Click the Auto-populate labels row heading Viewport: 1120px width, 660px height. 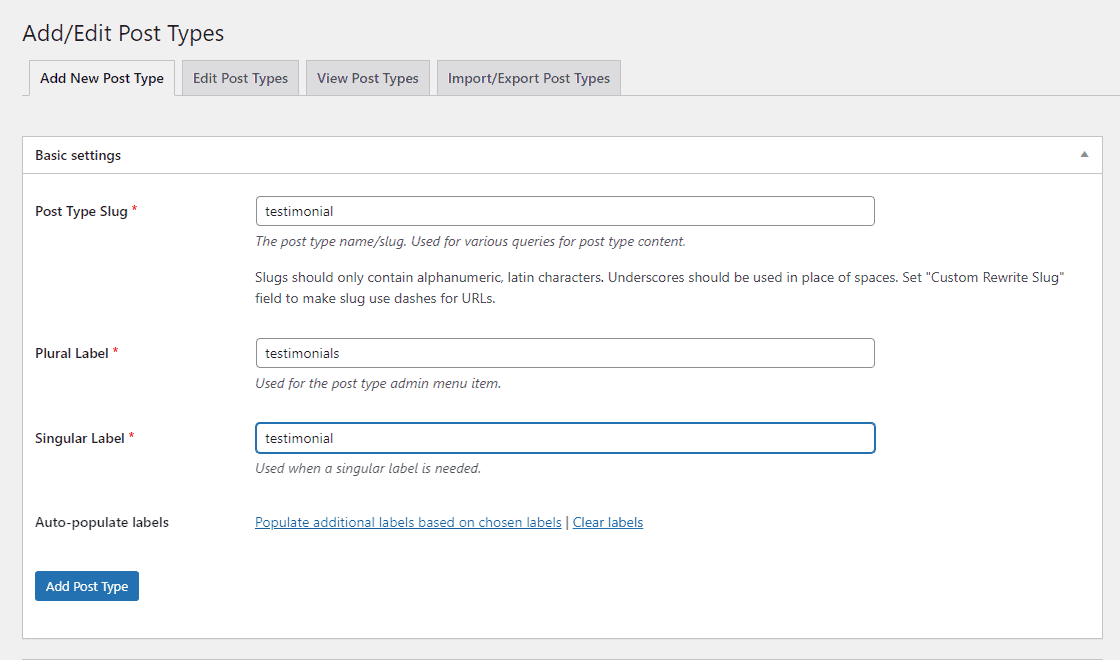click(102, 522)
